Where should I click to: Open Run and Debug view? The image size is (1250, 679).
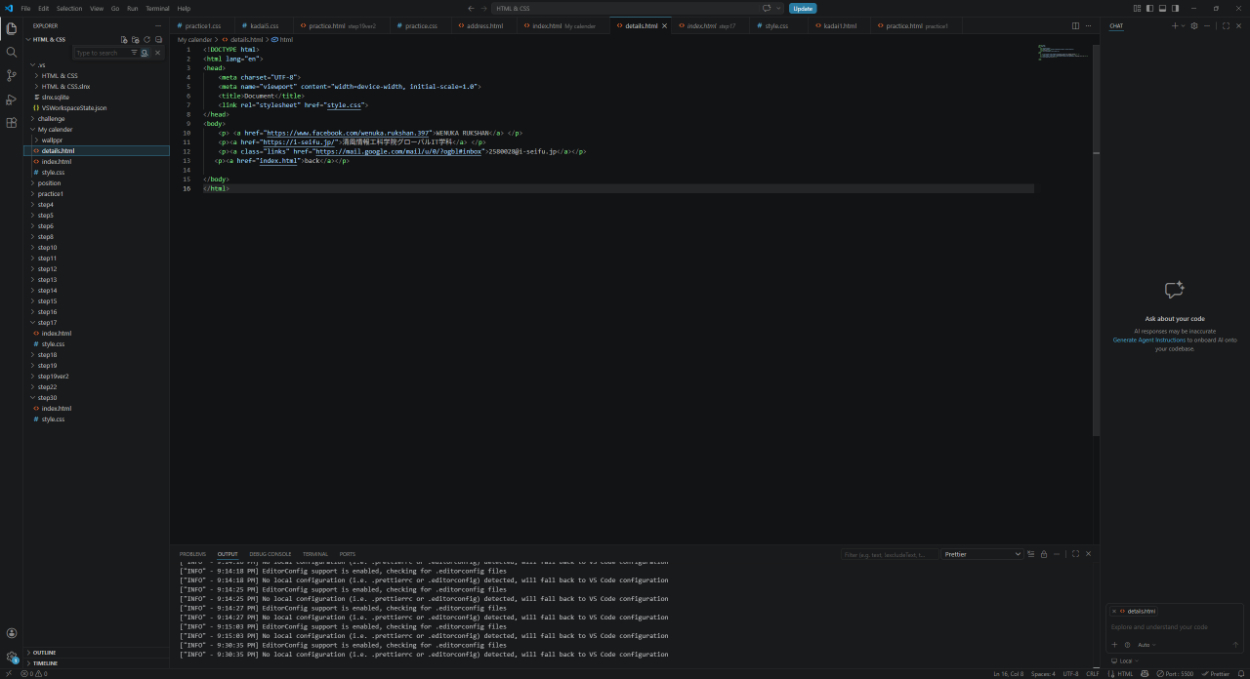11,100
